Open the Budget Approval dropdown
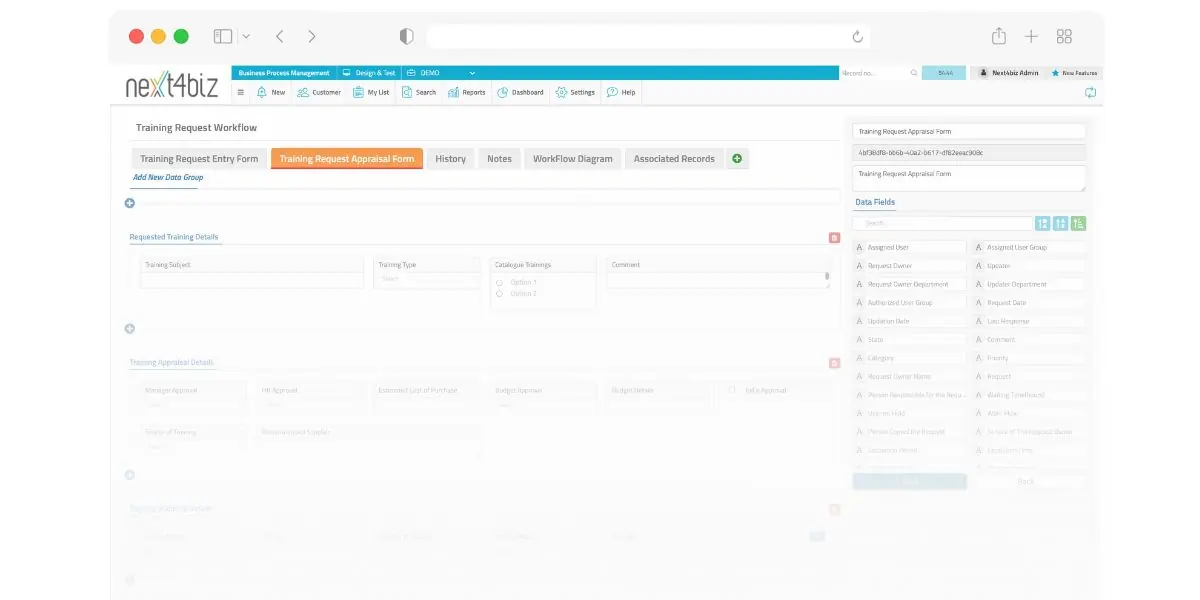This screenshot has height=600, width=1200. click(x=542, y=405)
